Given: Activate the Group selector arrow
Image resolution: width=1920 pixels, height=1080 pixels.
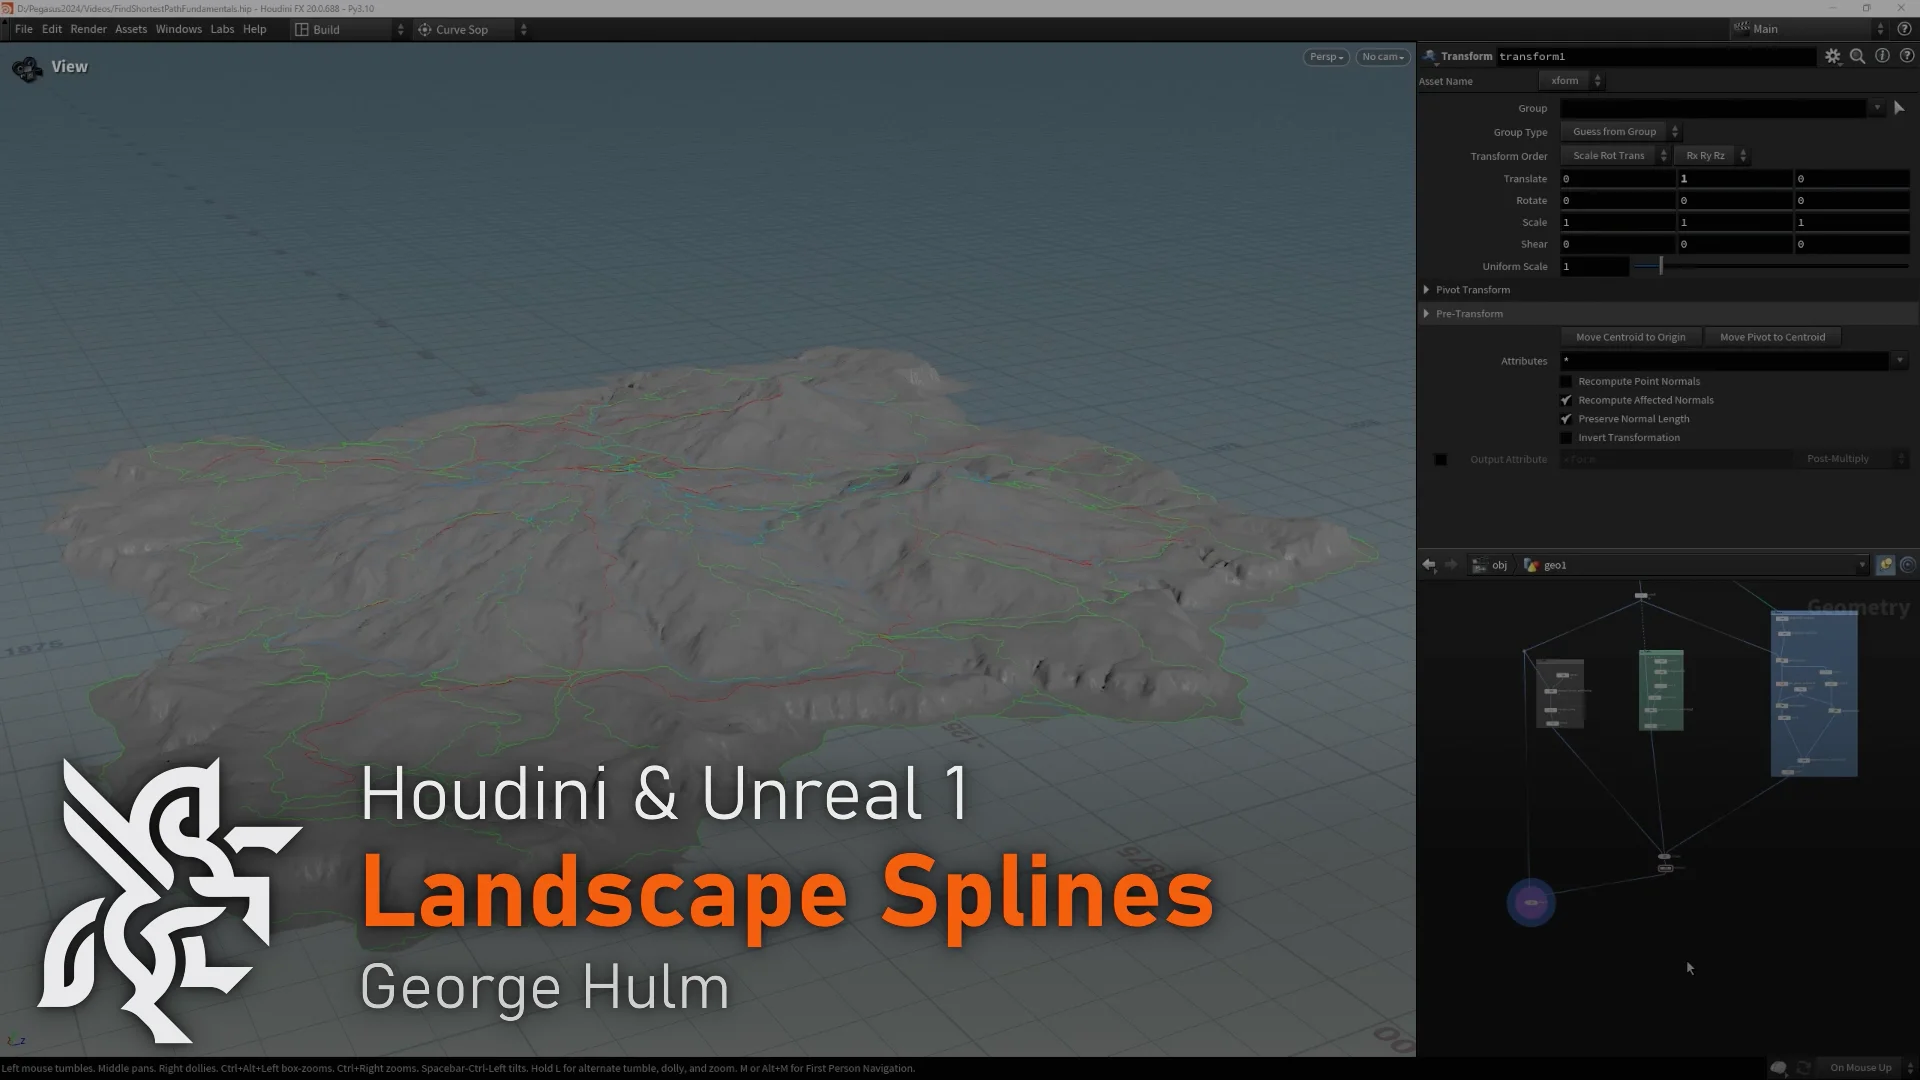Looking at the screenshot, I should [1899, 107].
